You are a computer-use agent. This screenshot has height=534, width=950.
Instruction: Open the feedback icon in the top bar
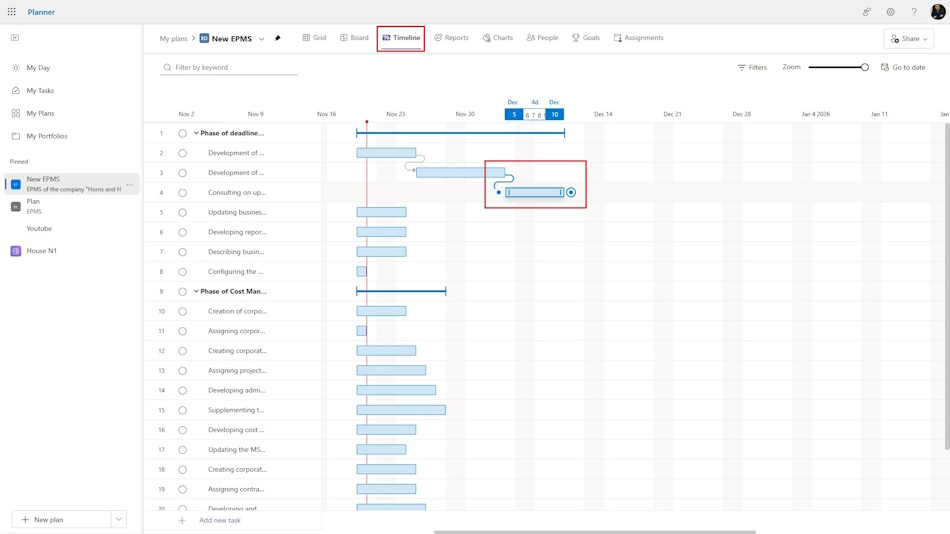tap(867, 12)
